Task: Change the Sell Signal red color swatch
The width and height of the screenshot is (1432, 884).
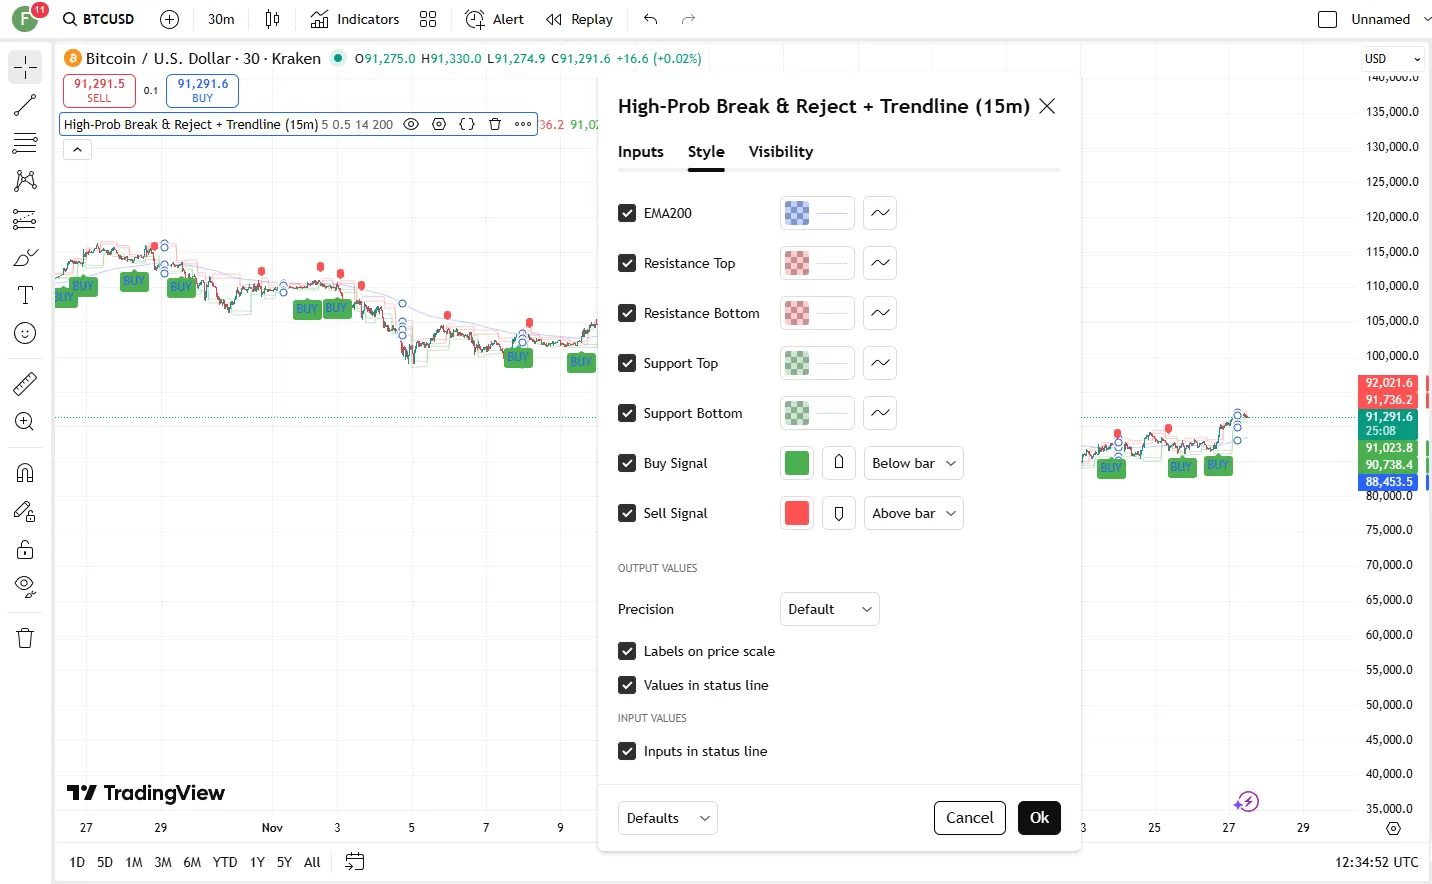Action: point(797,513)
